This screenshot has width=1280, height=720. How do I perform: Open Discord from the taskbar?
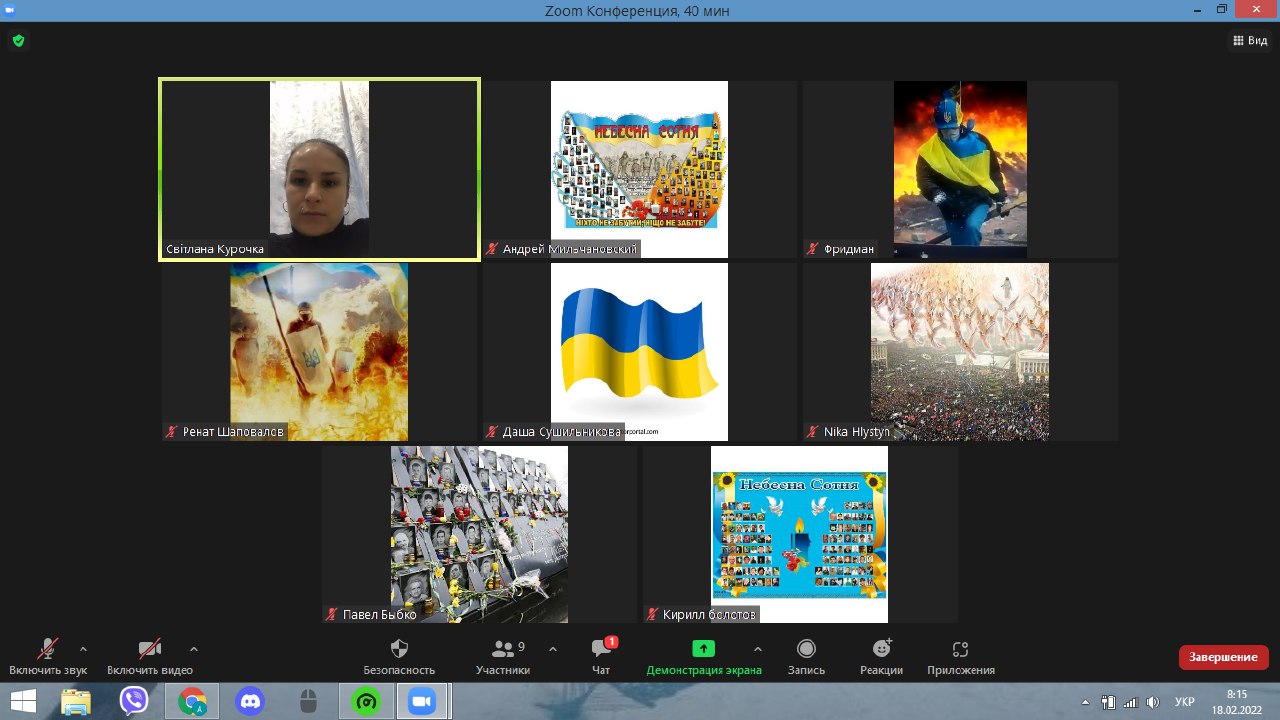pyautogui.click(x=250, y=701)
